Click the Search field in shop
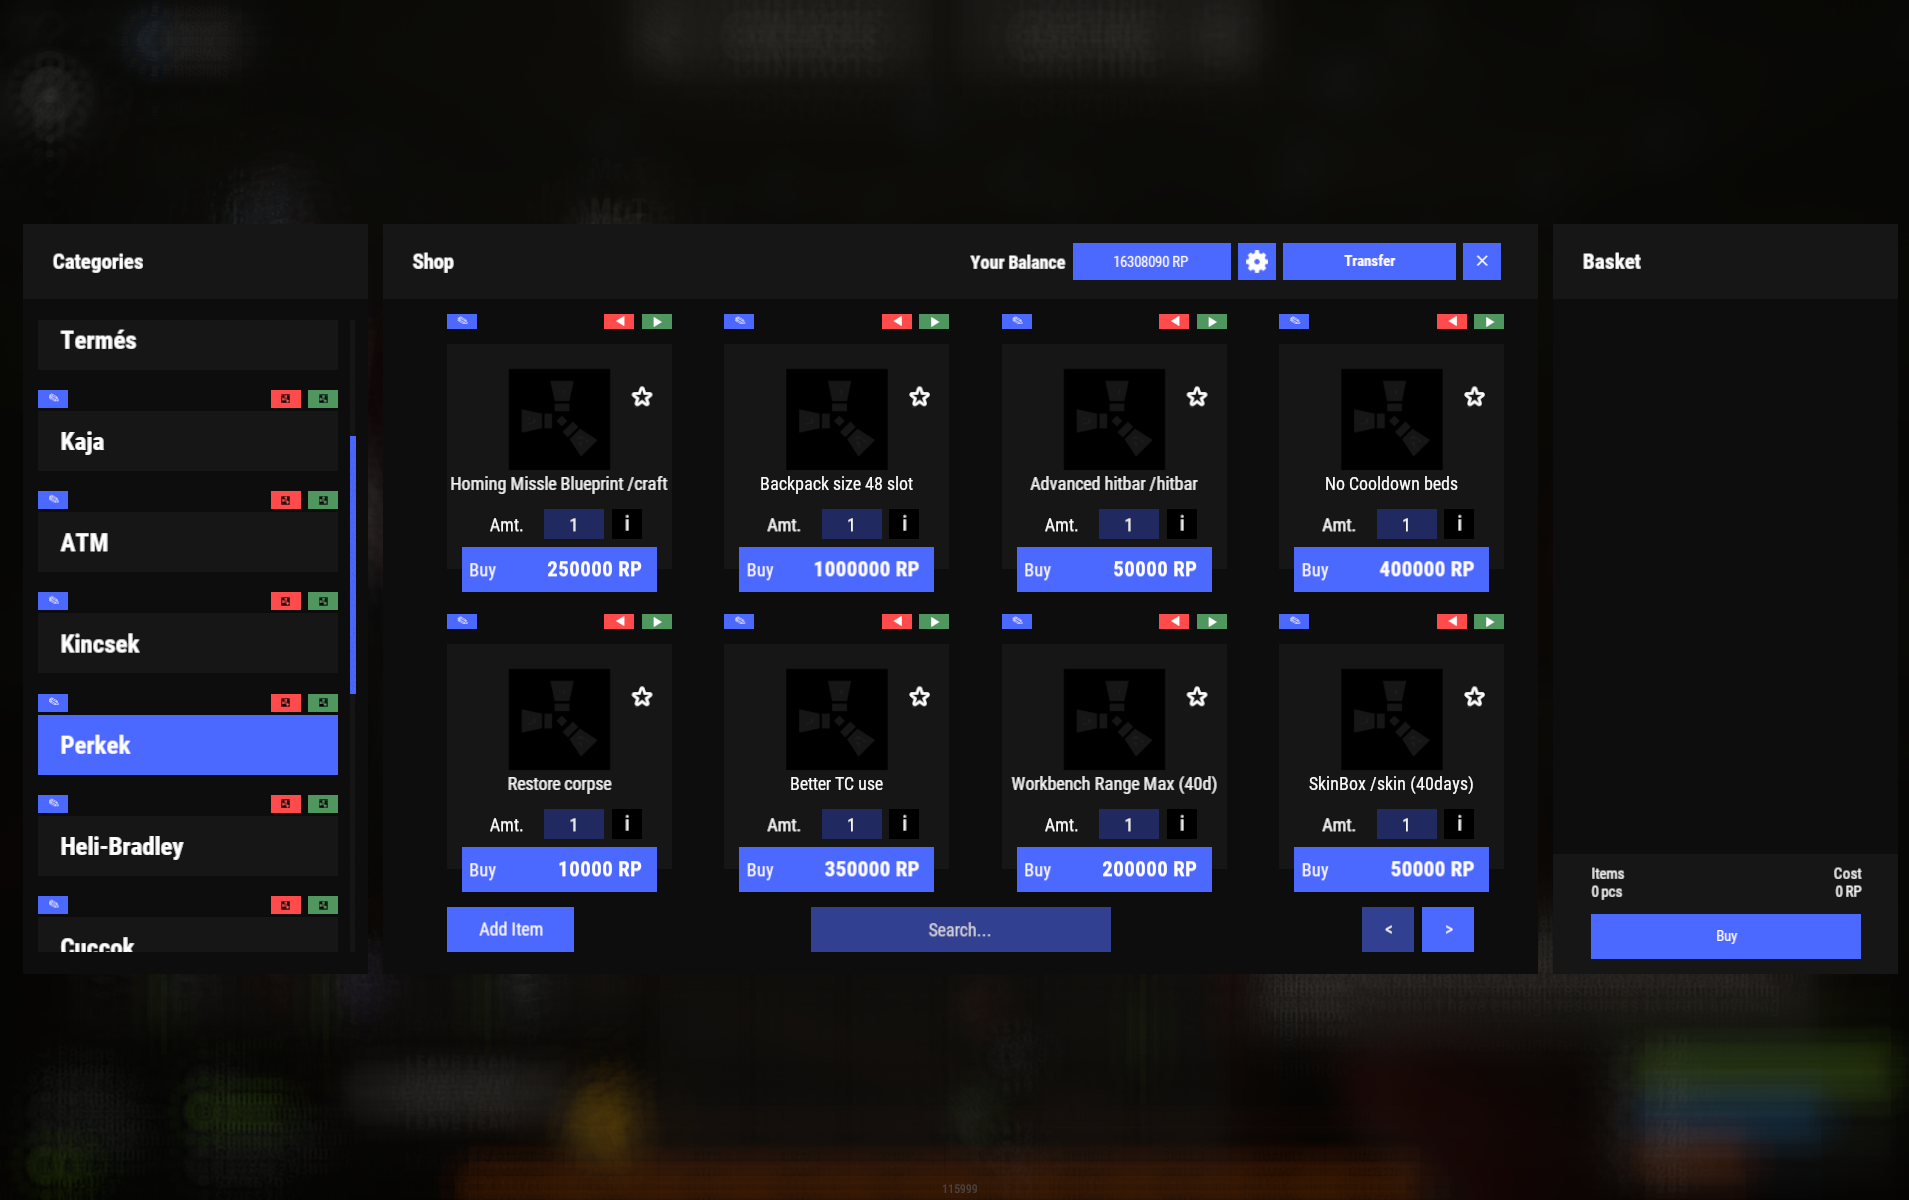The height and width of the screenshot is (1200, 1909). coord(960,929)
